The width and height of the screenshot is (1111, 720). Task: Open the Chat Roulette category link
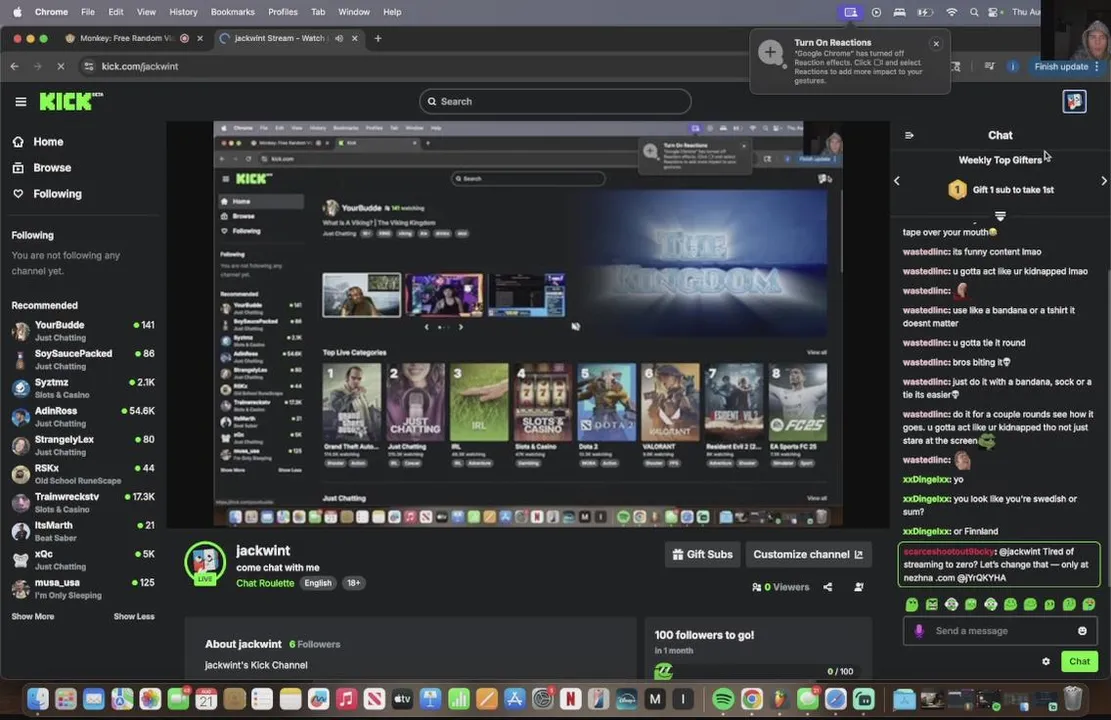click(x=265, y=583)
